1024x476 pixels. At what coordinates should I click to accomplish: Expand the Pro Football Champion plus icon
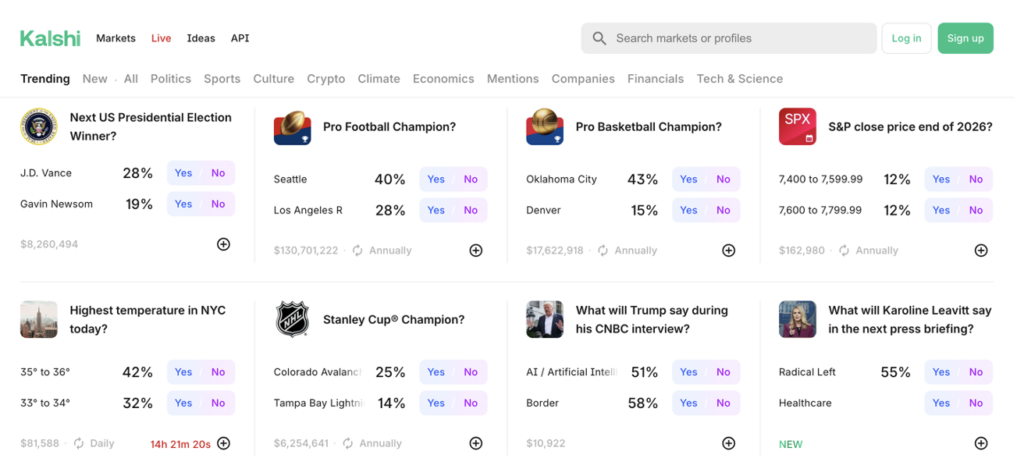[x=476, y=250]
